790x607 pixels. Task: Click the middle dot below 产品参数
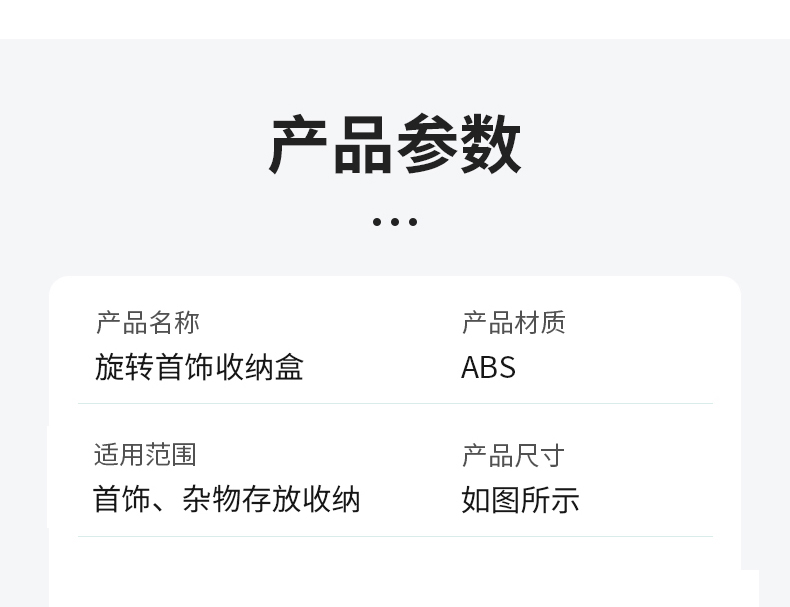click(395, 222)
